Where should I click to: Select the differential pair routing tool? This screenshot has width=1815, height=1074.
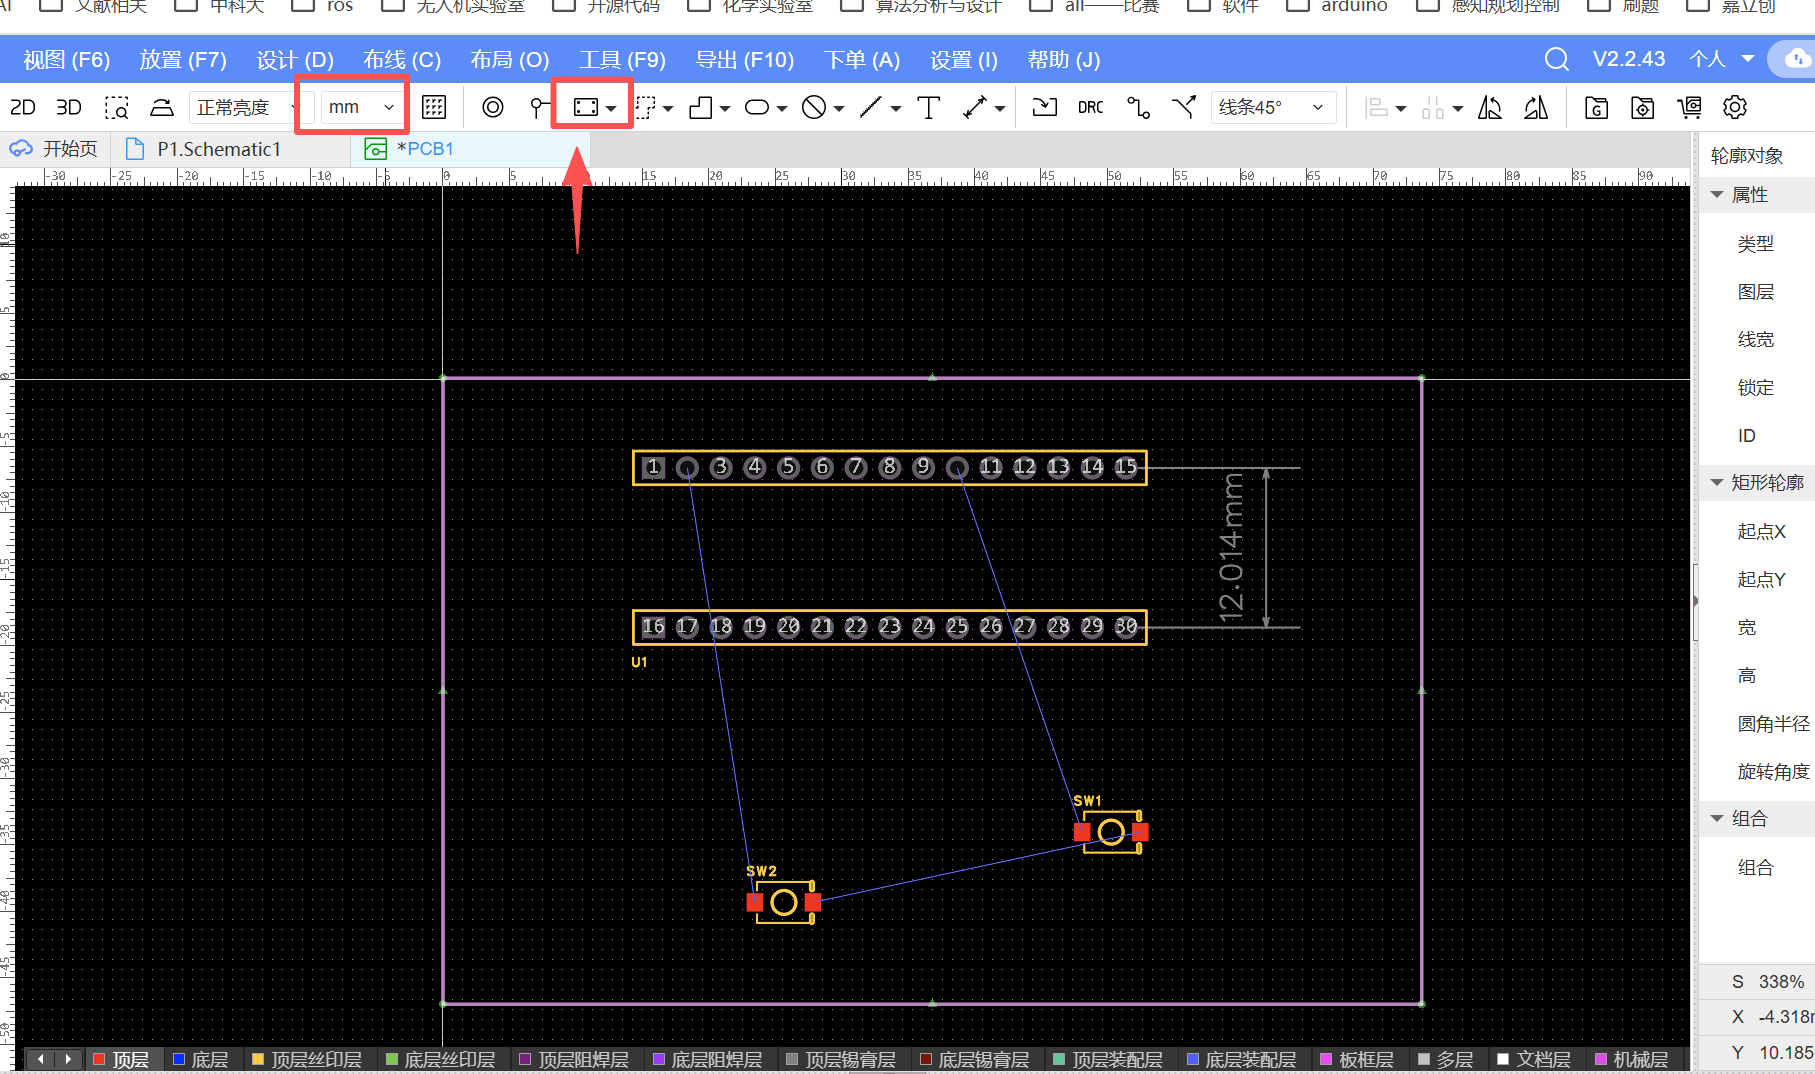pos(1184,107)
